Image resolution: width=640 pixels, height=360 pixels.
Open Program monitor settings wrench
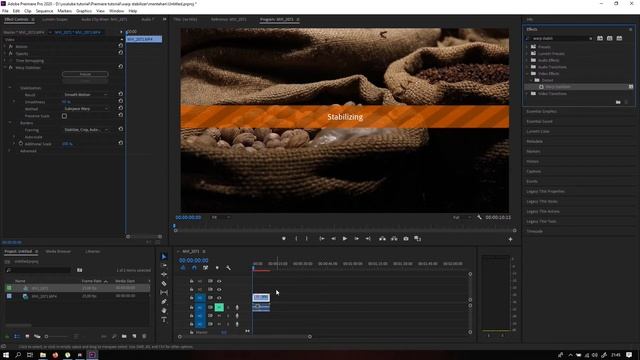[479, 217]
